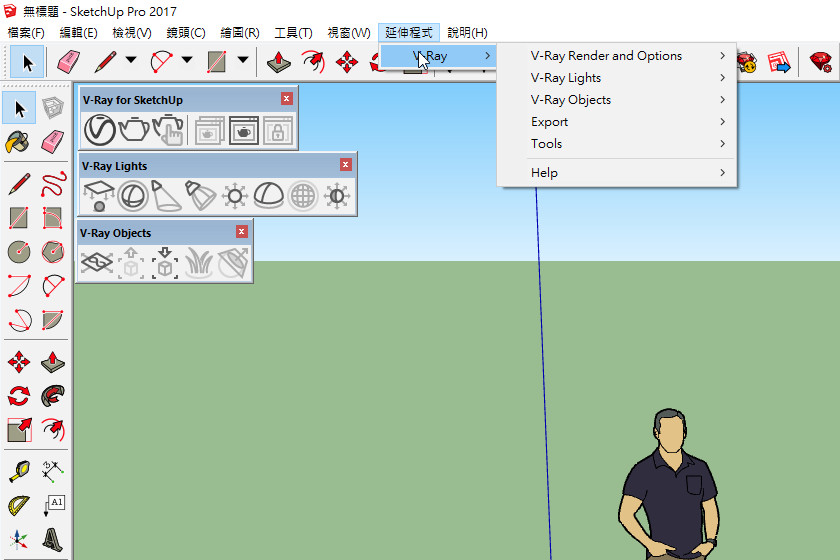Click the Move tool in top toolbar

pyautogui.click(x=347, y=62)
